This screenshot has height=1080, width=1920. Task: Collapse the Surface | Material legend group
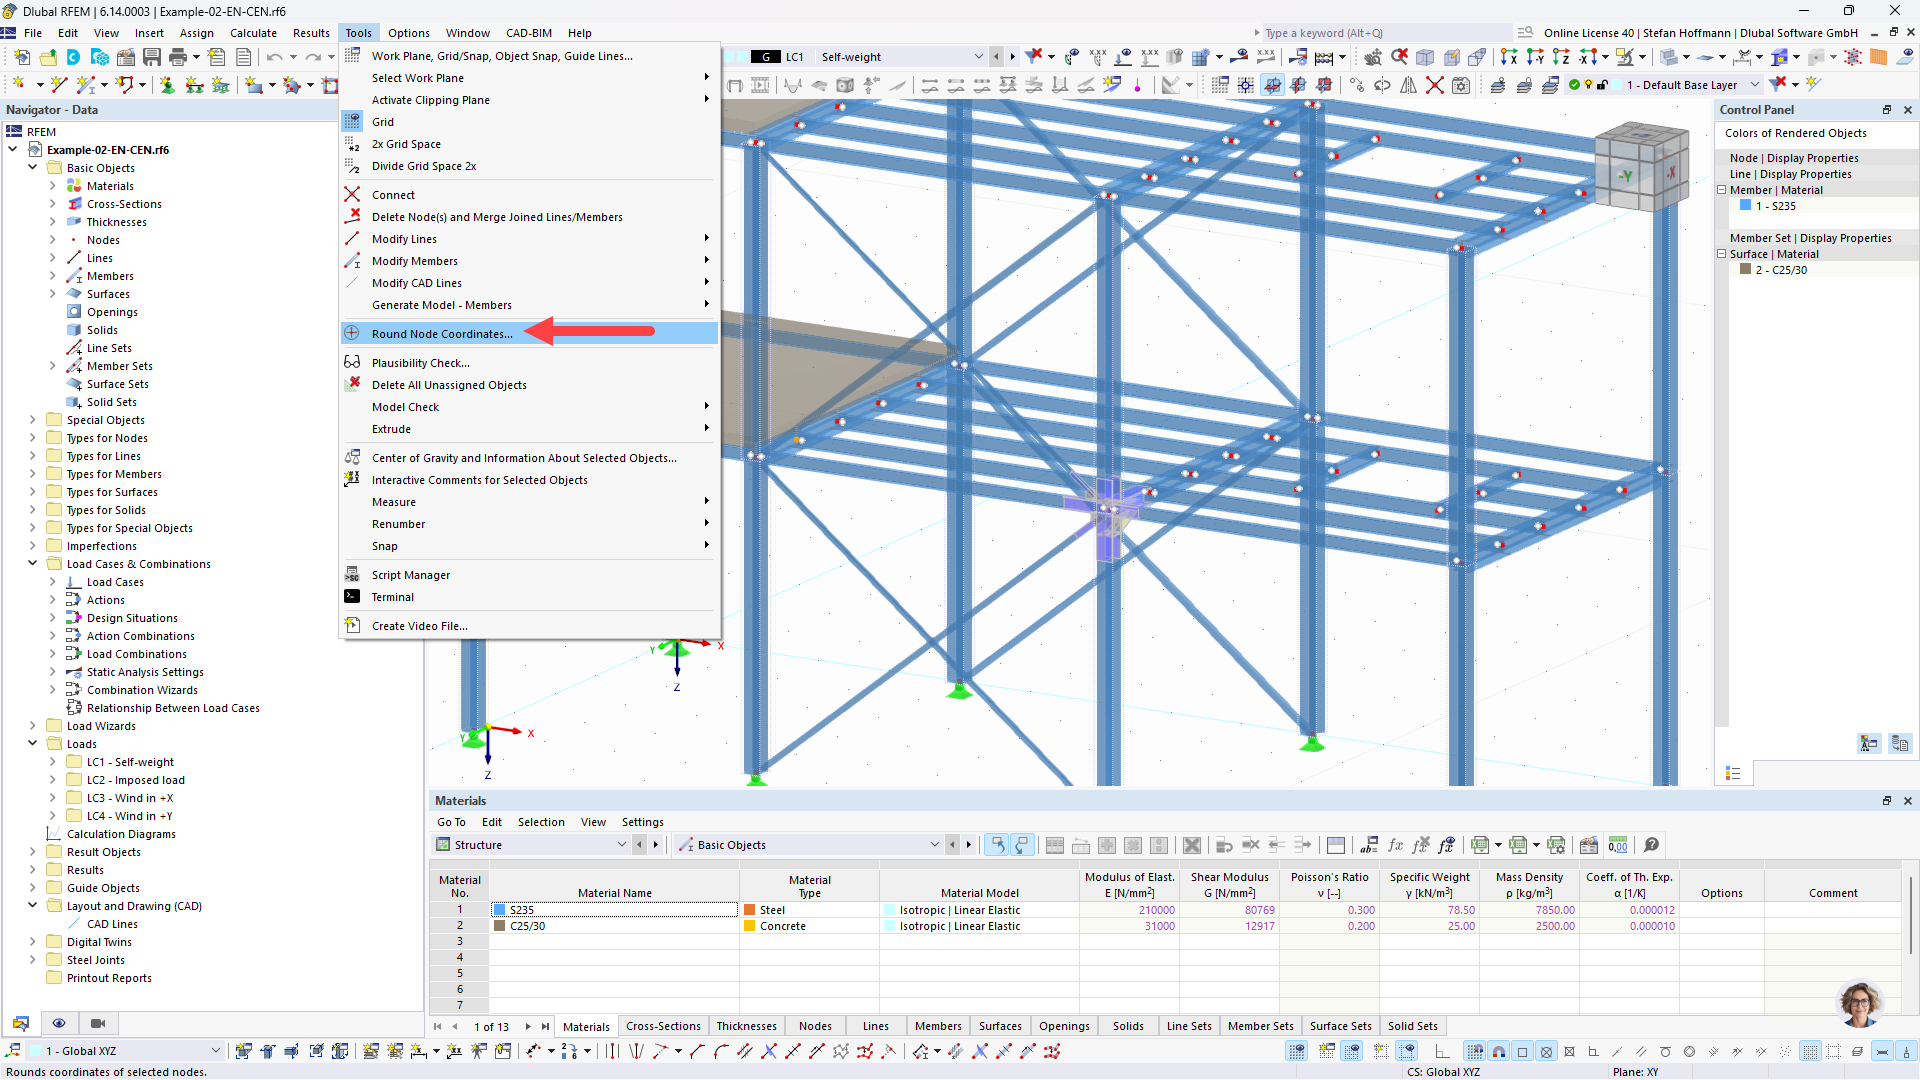[x=1722, y=254]
